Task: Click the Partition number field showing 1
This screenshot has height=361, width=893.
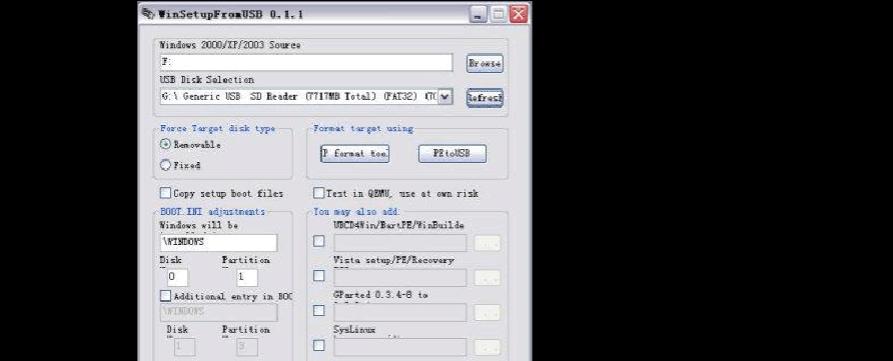Action: pyautogui.click(x=247, y=277)
